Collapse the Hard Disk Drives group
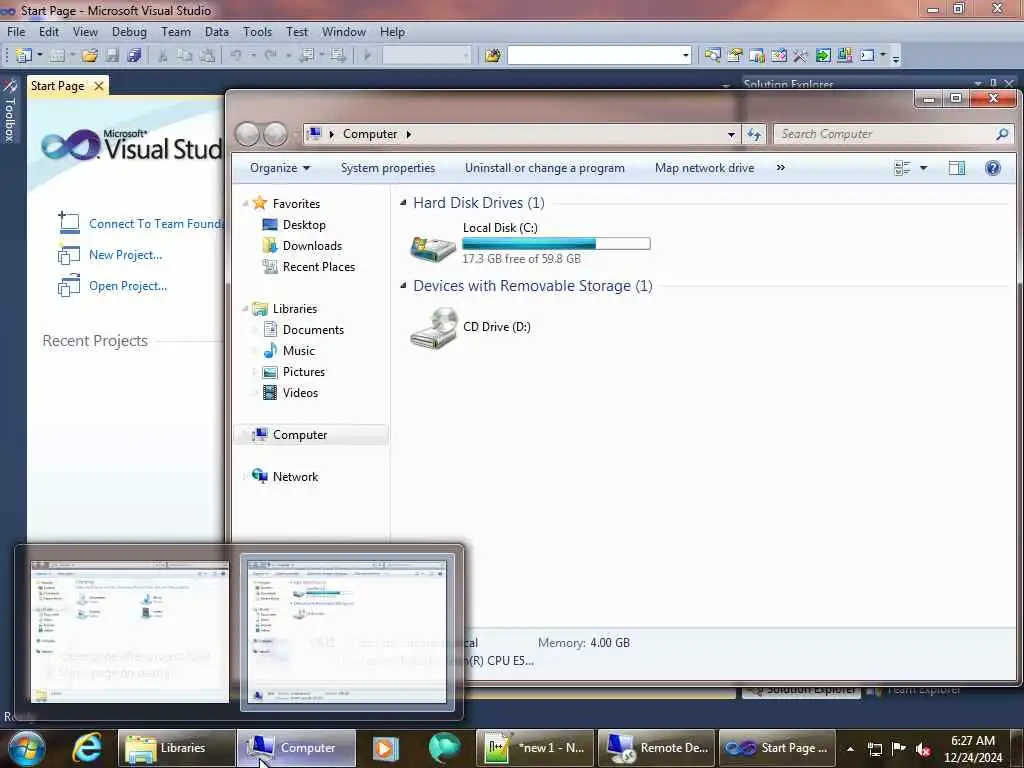Screen dimensions: 1024x768 tap(403, 202)
